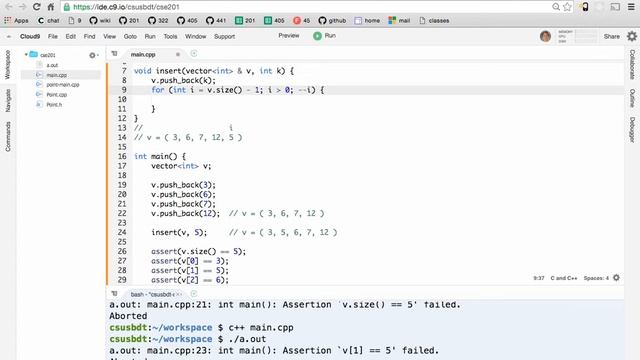The image size is (640, 360).
Task: Click into the terminal output area
Action: coord(365,330)
